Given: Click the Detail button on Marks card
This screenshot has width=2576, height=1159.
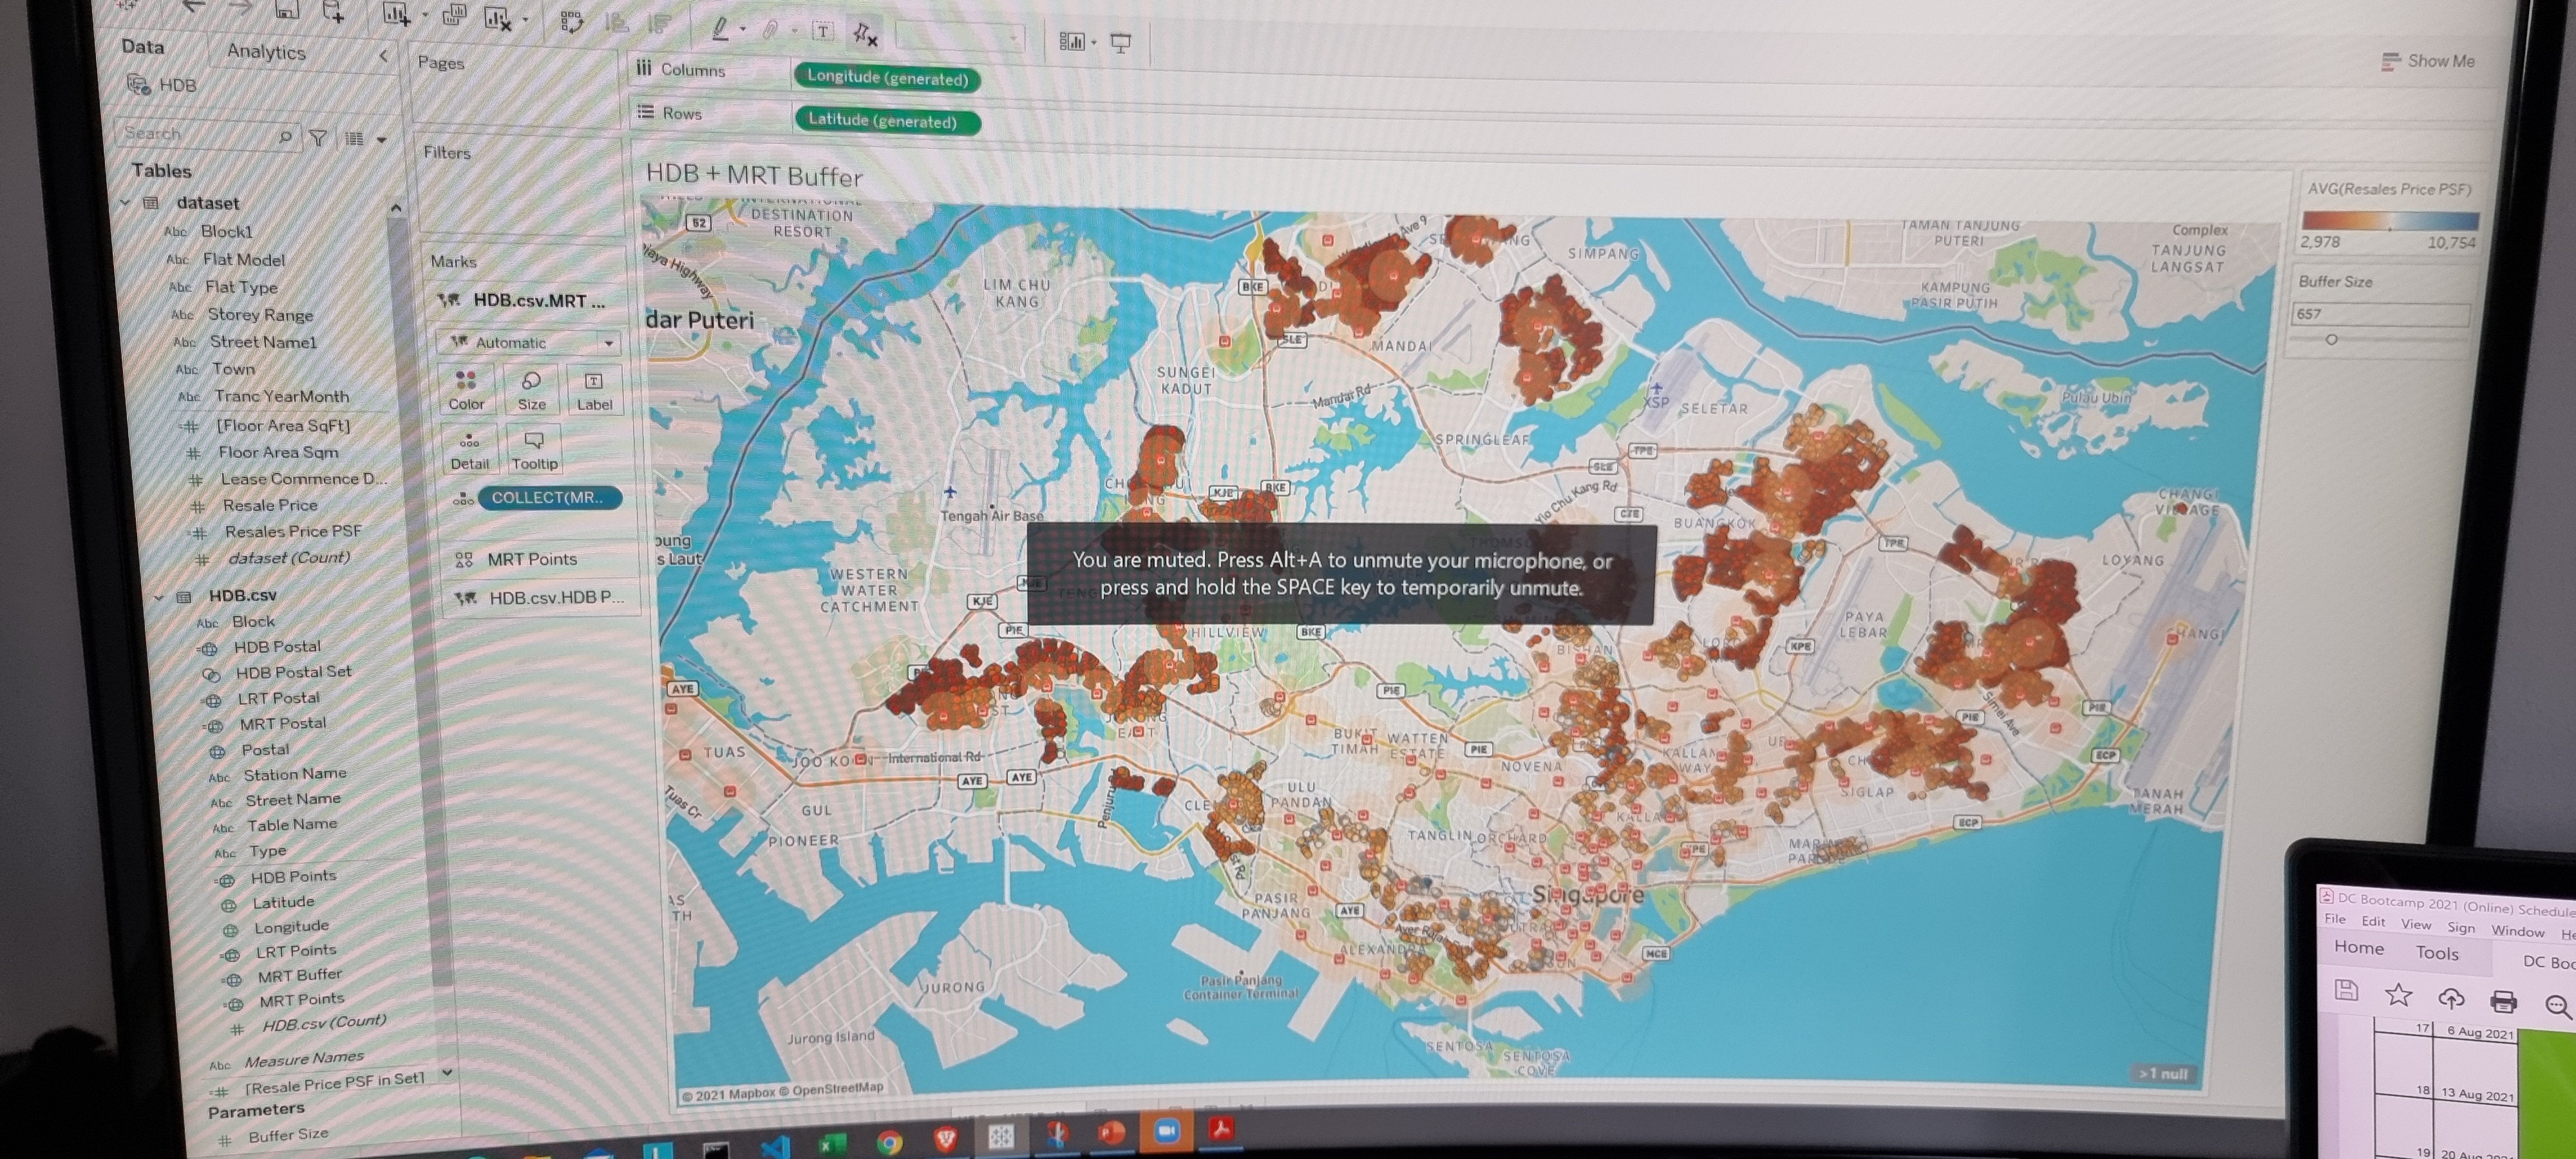Looking at the screenshot, I should click(469, 450).
